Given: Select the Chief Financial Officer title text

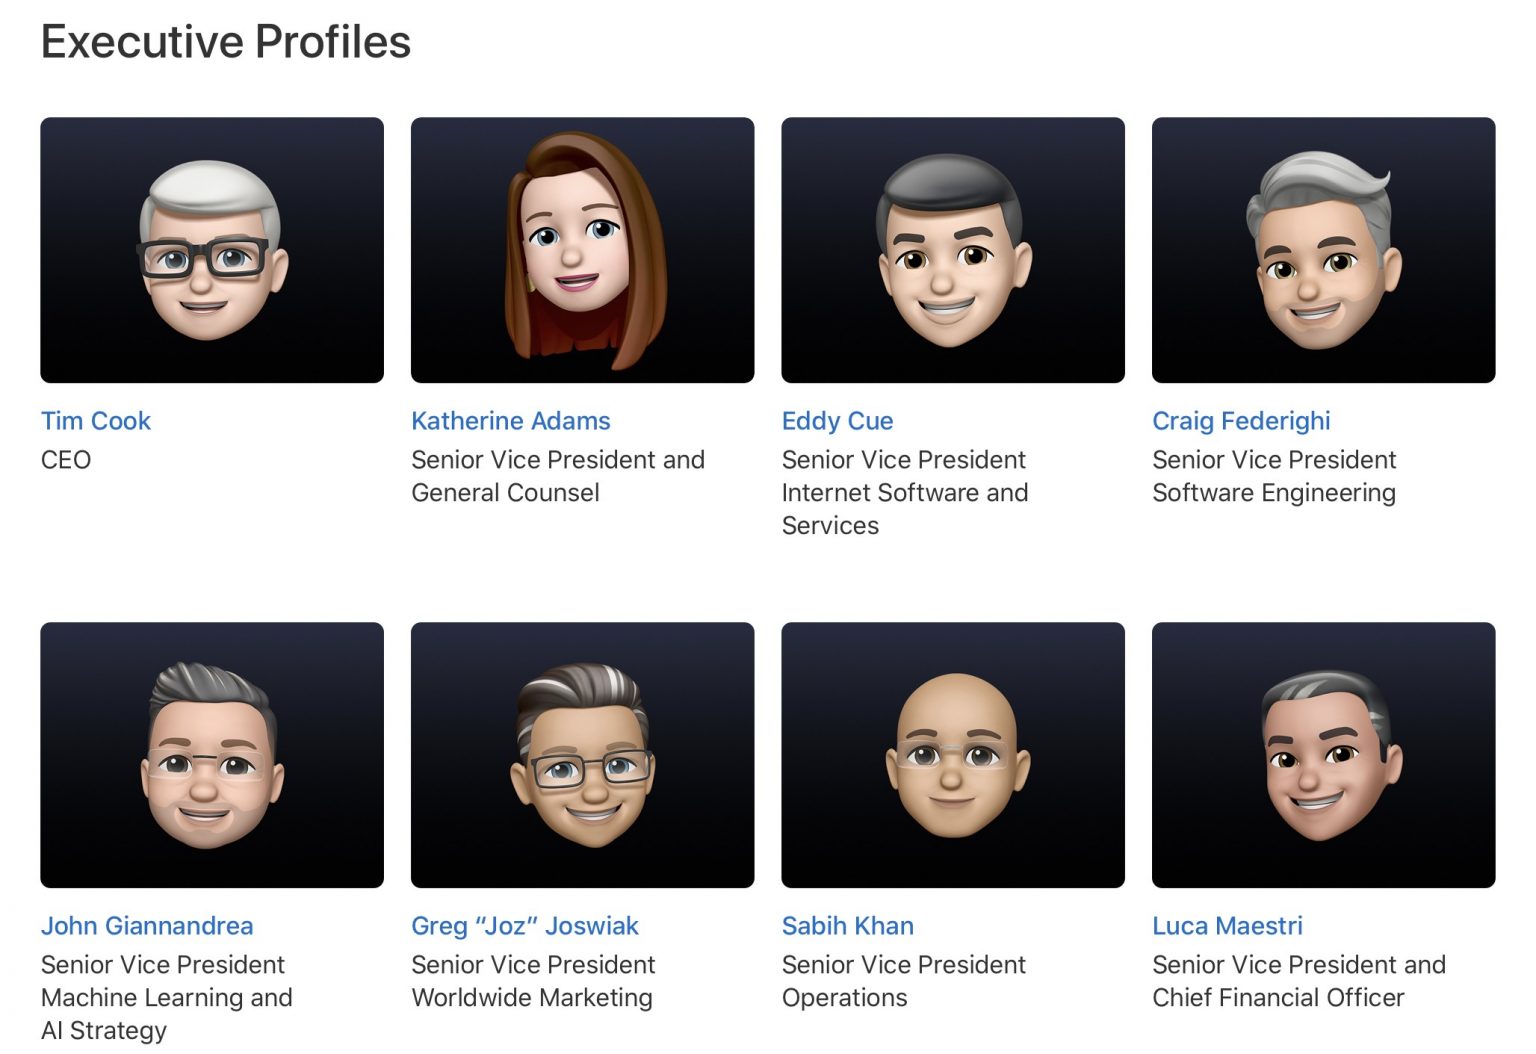Looking at the screenshot, I should pos(1278,998).
